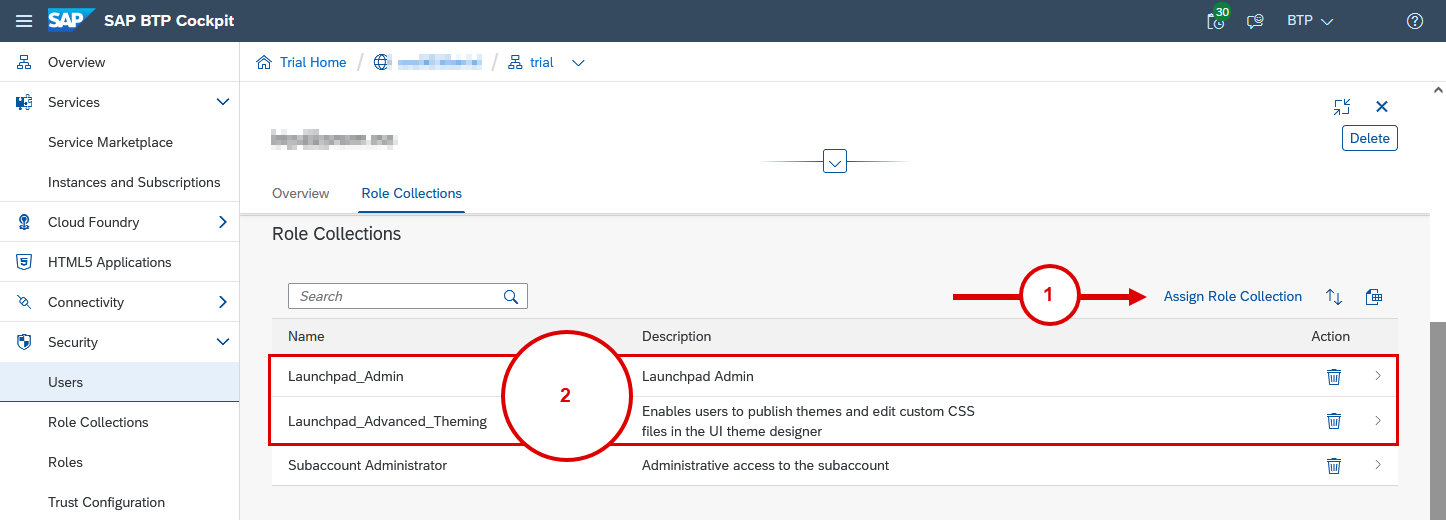Open the table settings icon

pos(1374,297)
